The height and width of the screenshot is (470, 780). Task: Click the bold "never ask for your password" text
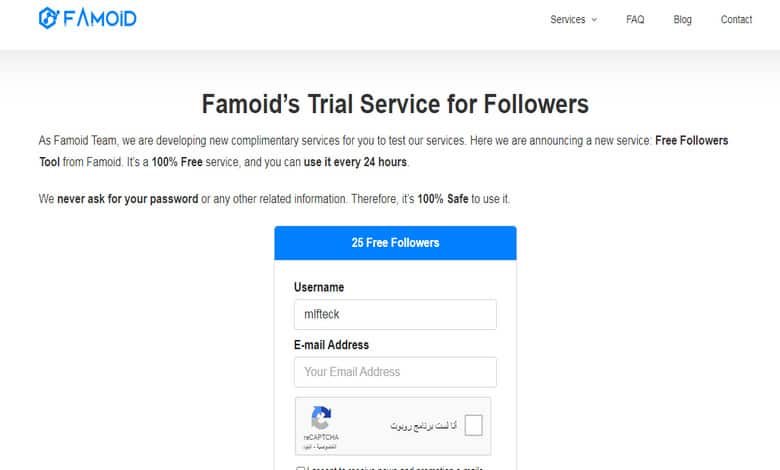point(127,199)
